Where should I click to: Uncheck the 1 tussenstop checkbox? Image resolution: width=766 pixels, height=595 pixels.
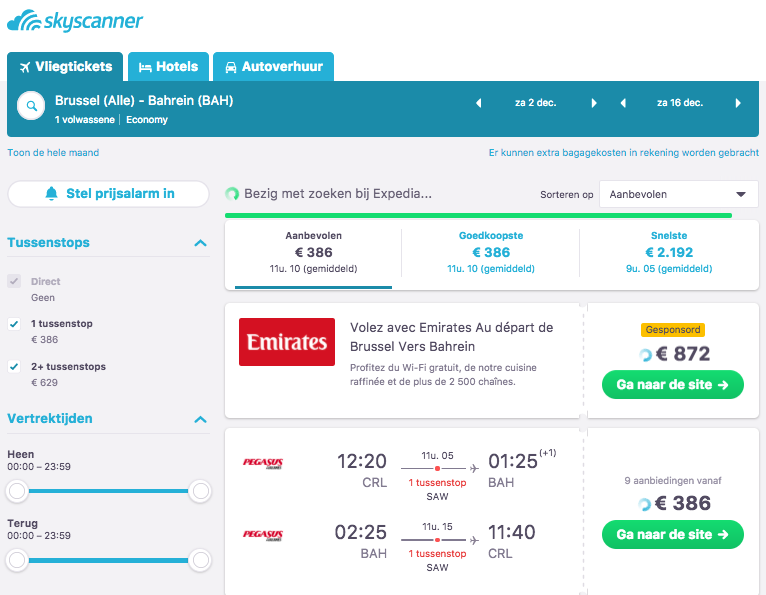click(x=14, y=324)
